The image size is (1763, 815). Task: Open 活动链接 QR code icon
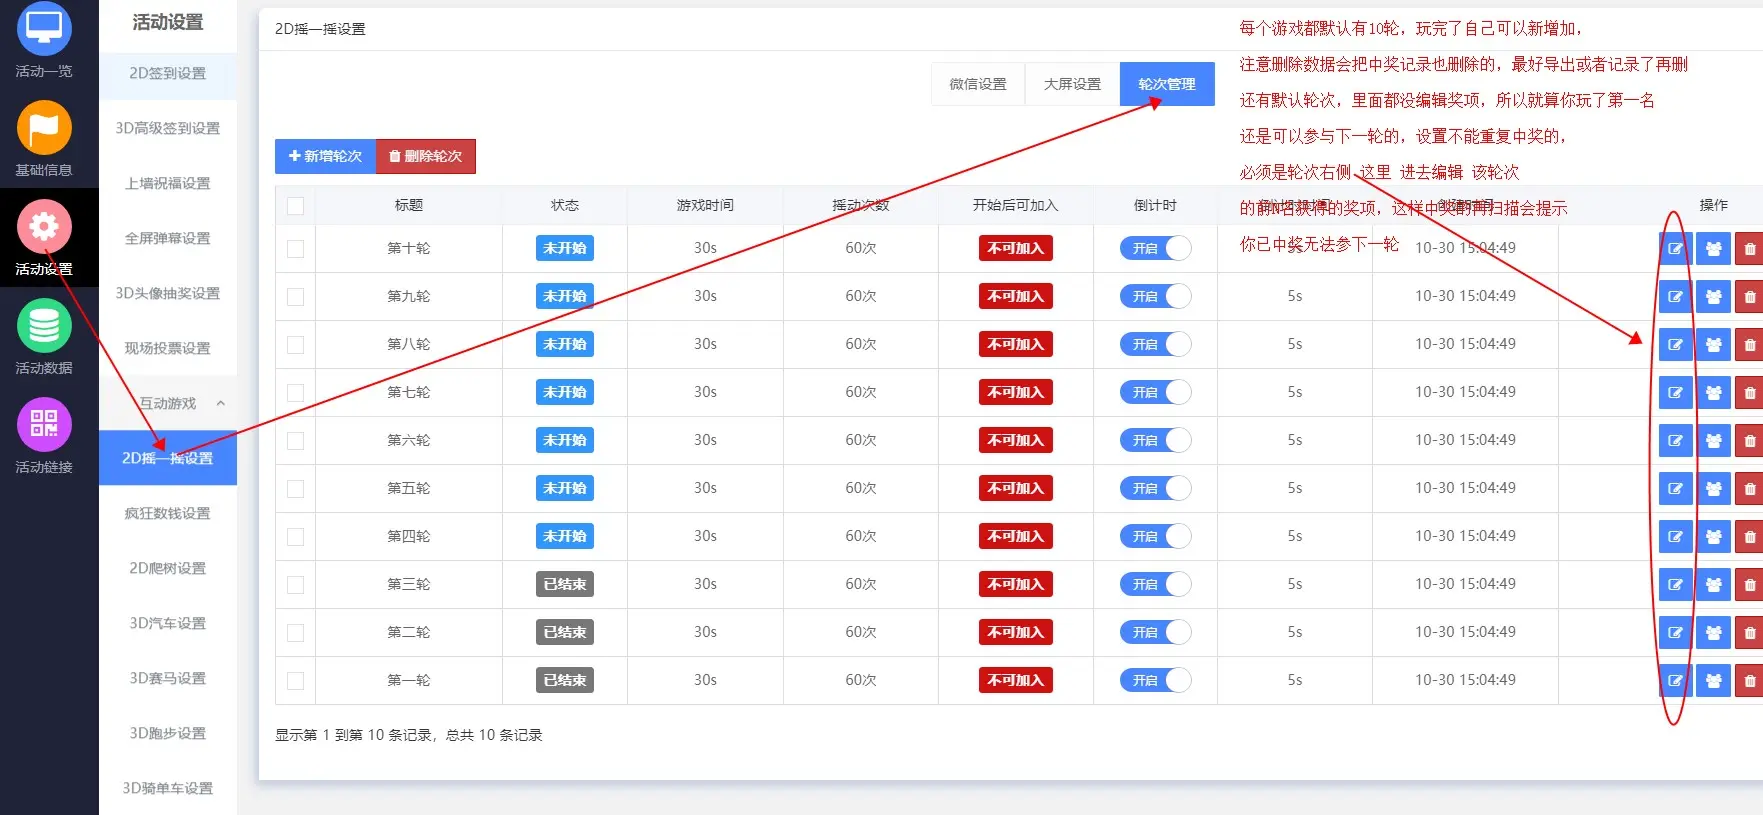[44, 424]
